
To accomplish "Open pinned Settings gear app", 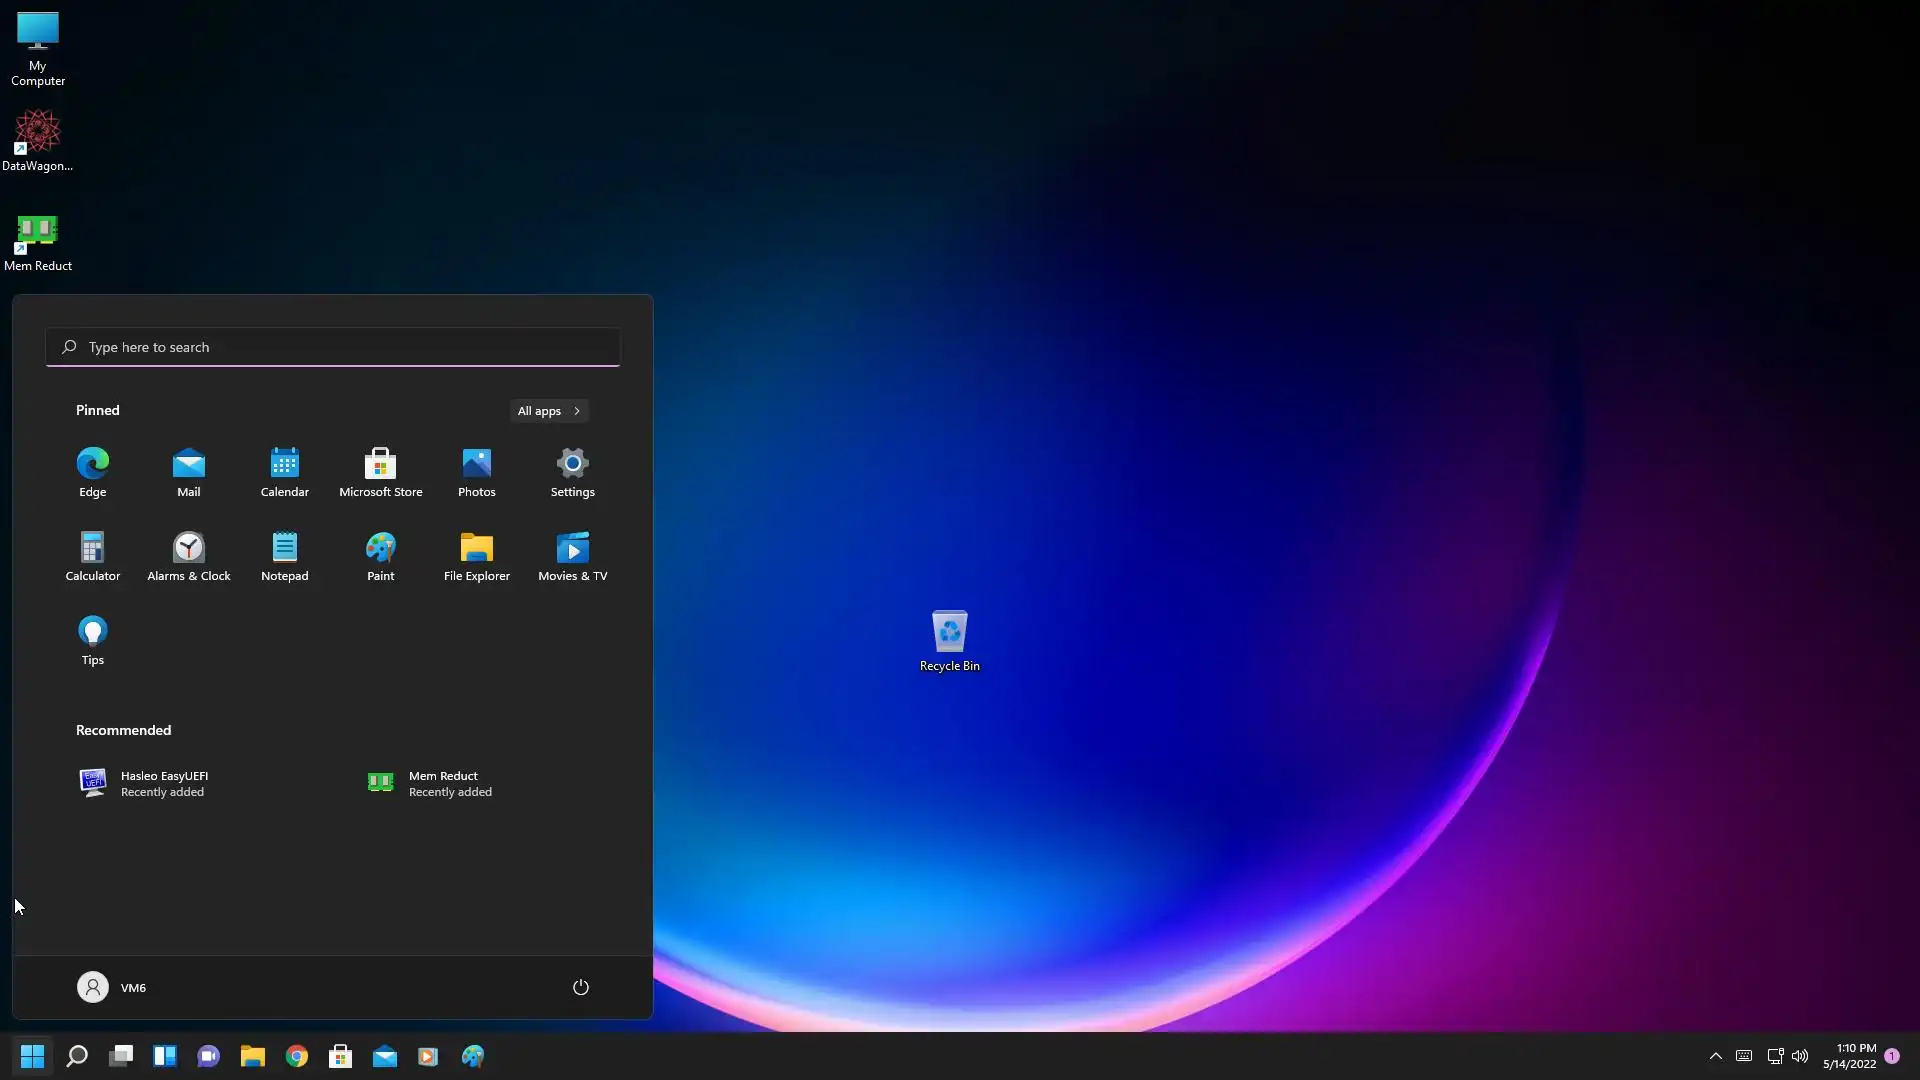I will click(573, 471).
